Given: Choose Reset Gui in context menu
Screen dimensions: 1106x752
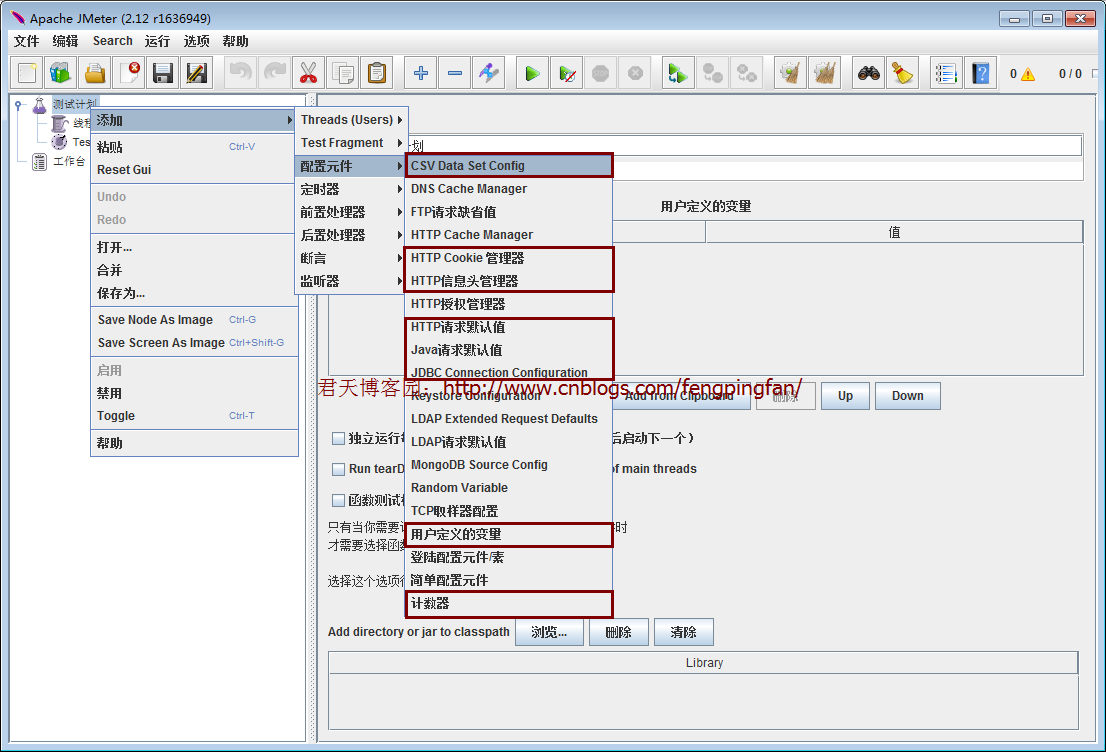Looking at the screenshot, I should click(194, 170).
